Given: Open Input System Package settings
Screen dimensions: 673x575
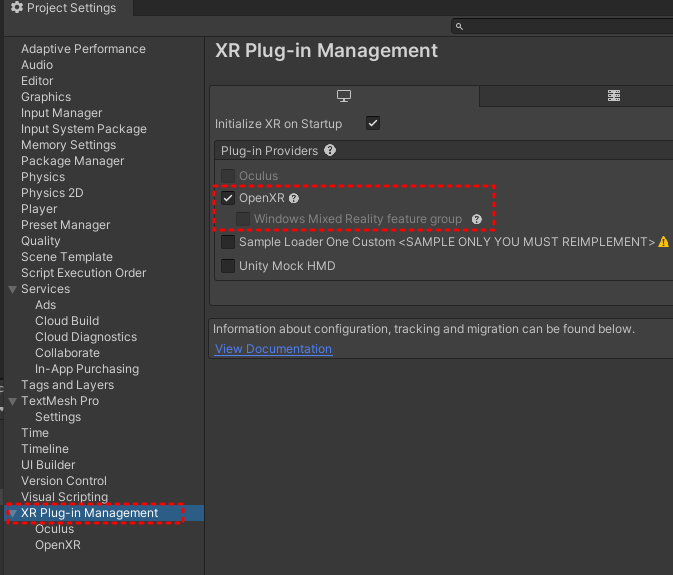Looking at the screenshot, I should [84, 129].
